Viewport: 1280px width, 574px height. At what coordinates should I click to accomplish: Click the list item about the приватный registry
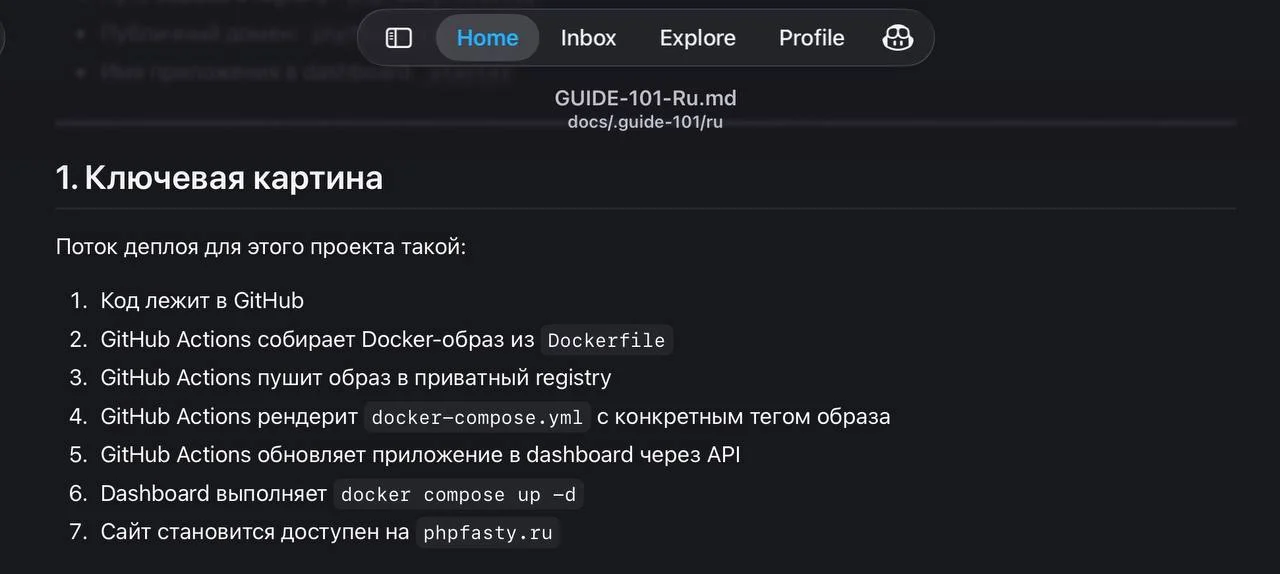click(x=355, y=378)
